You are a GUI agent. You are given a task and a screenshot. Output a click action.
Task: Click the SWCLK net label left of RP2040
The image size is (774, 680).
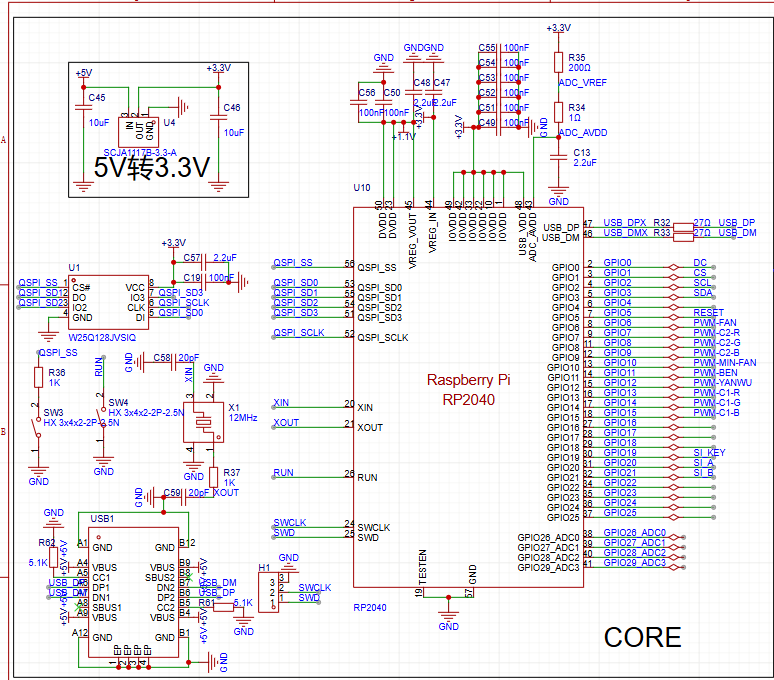289,523
